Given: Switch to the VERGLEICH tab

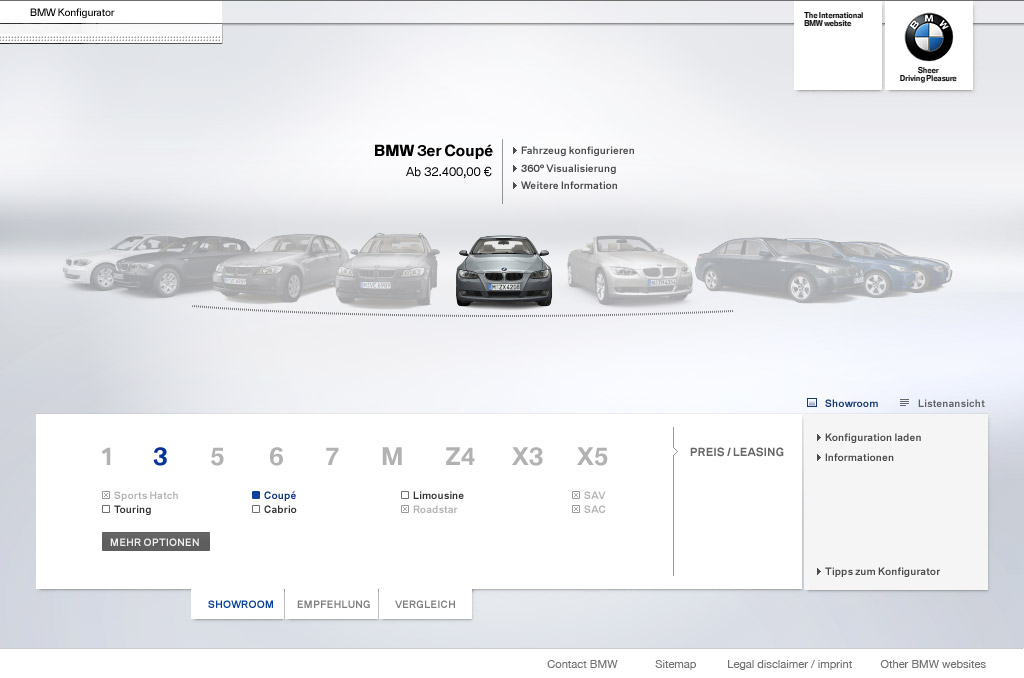Looking at the screenshot, I should point(425,604).
